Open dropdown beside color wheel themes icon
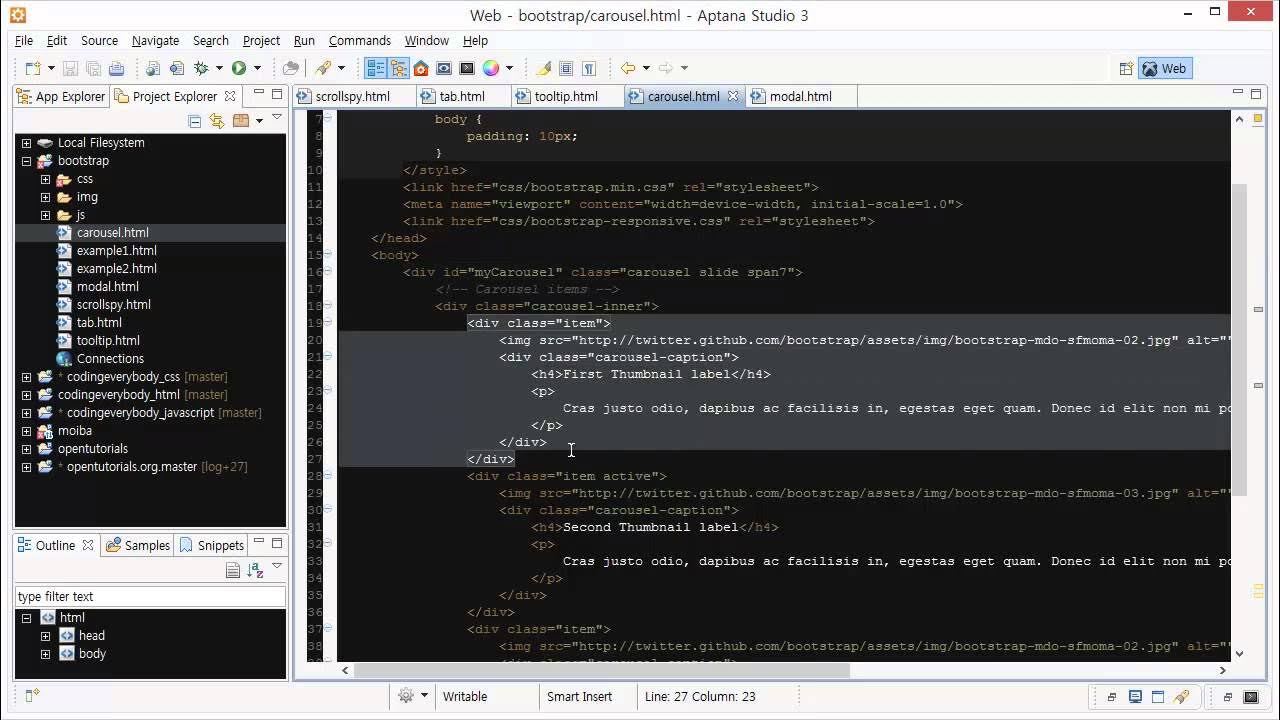This screenshot has height=720, width=1280. point(509,68)
